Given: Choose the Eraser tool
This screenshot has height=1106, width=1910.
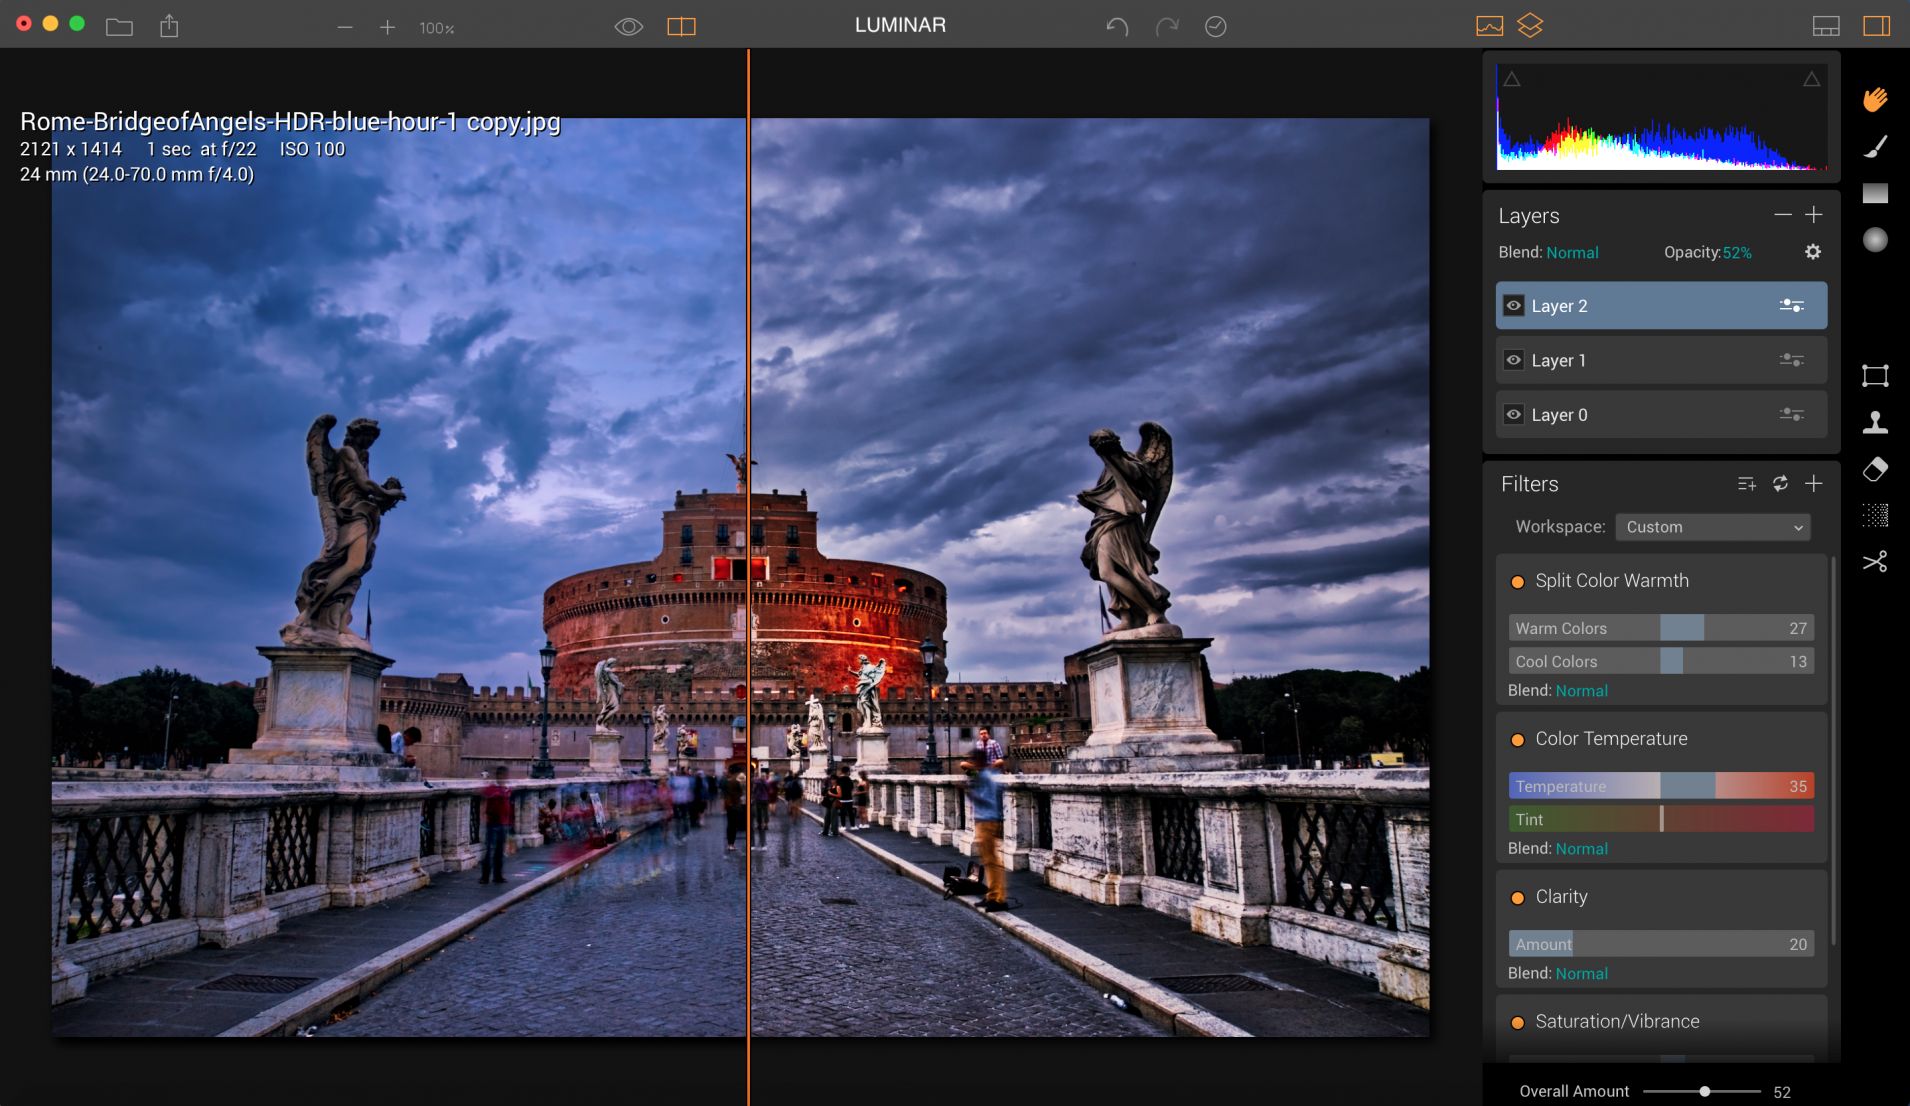Looking at the screenshot, I should (x=1875, y=469).
